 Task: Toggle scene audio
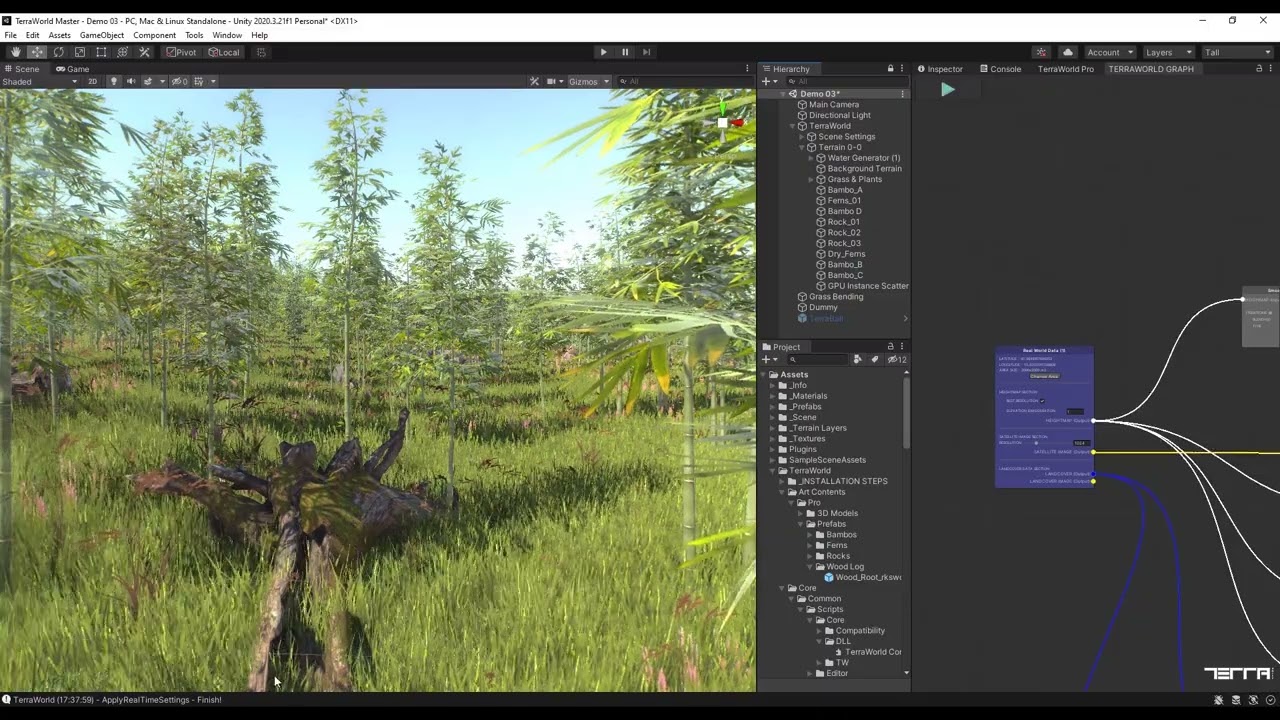click(x=130, y=81)
